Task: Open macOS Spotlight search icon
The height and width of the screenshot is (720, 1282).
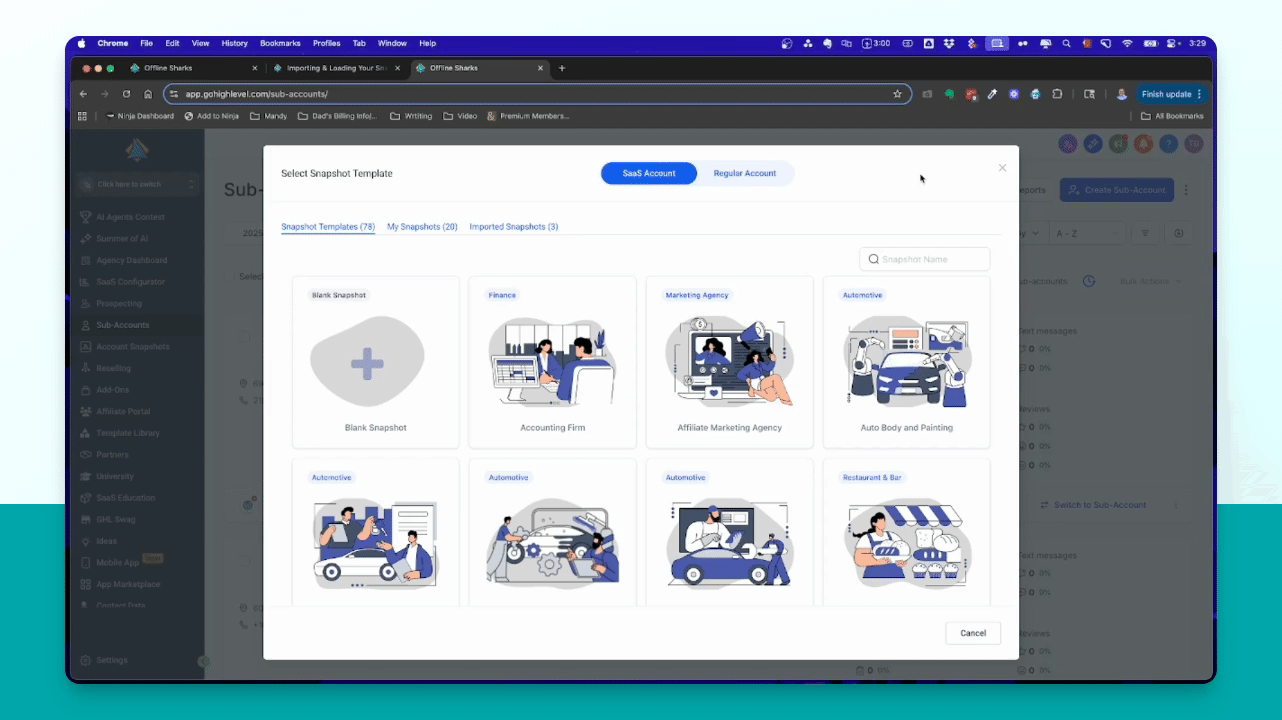Action: (x=1067, y=44)
